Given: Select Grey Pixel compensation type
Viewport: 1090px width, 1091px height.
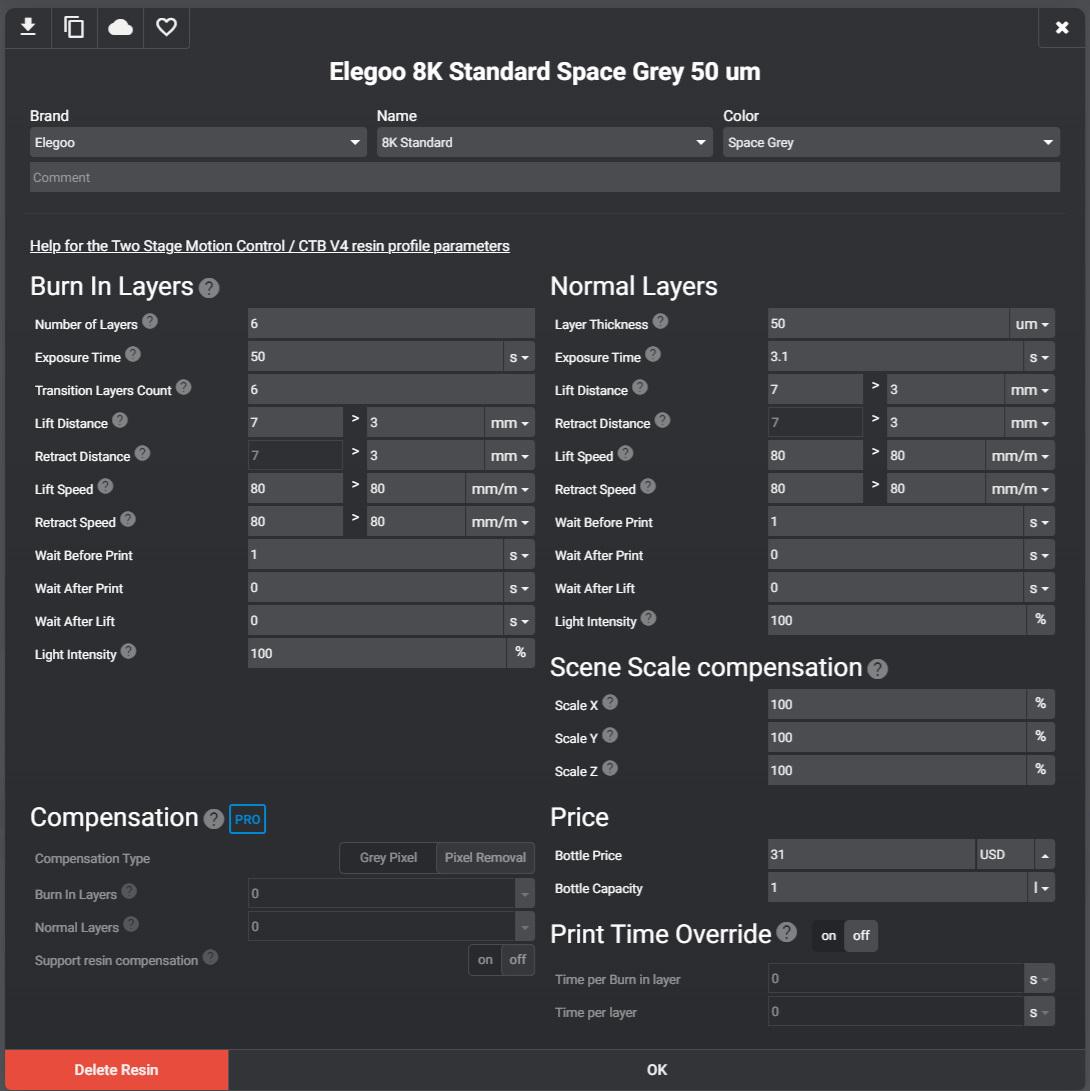Looking at the screenshot, I should tap(388, 858).
